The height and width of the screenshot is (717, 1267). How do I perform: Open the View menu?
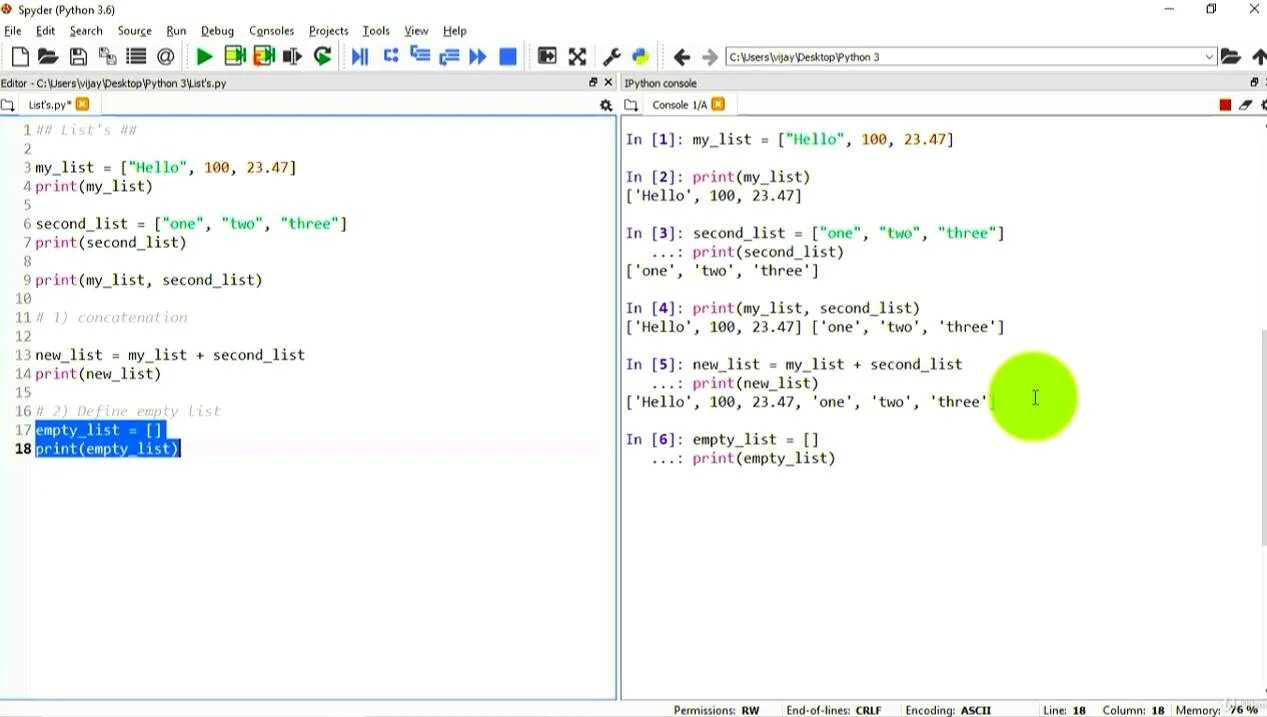click(x=416, y=31)
